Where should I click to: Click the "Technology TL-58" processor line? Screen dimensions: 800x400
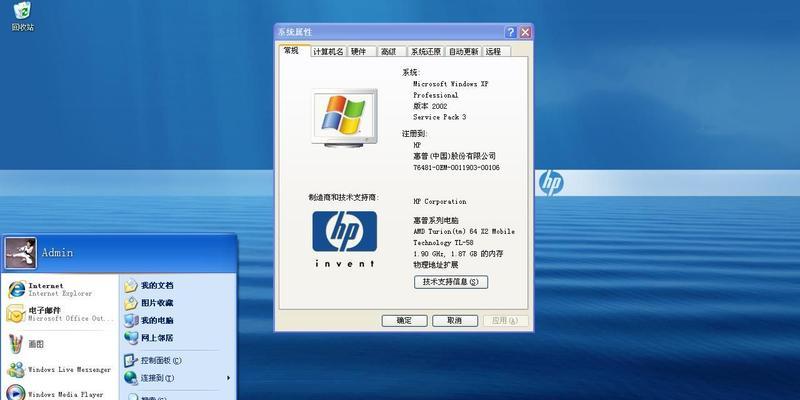point(443,243)
